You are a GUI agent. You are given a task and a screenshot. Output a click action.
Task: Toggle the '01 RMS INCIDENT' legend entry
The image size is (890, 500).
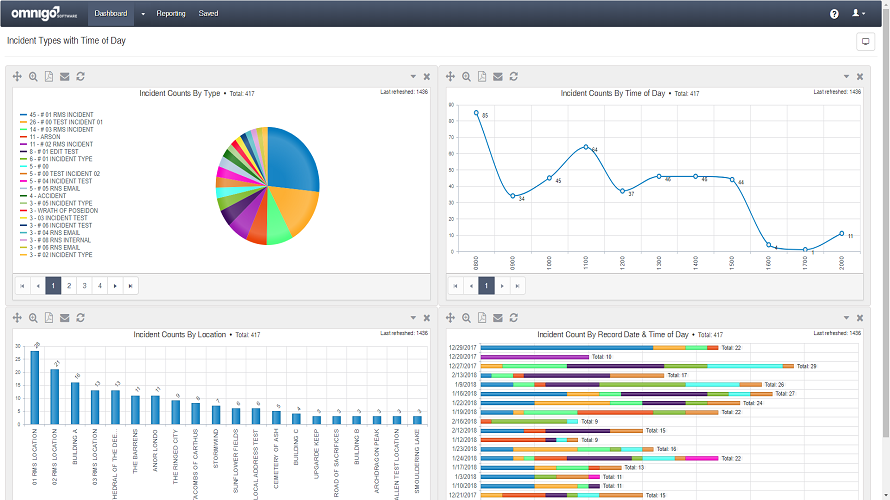tap(60, 115)
